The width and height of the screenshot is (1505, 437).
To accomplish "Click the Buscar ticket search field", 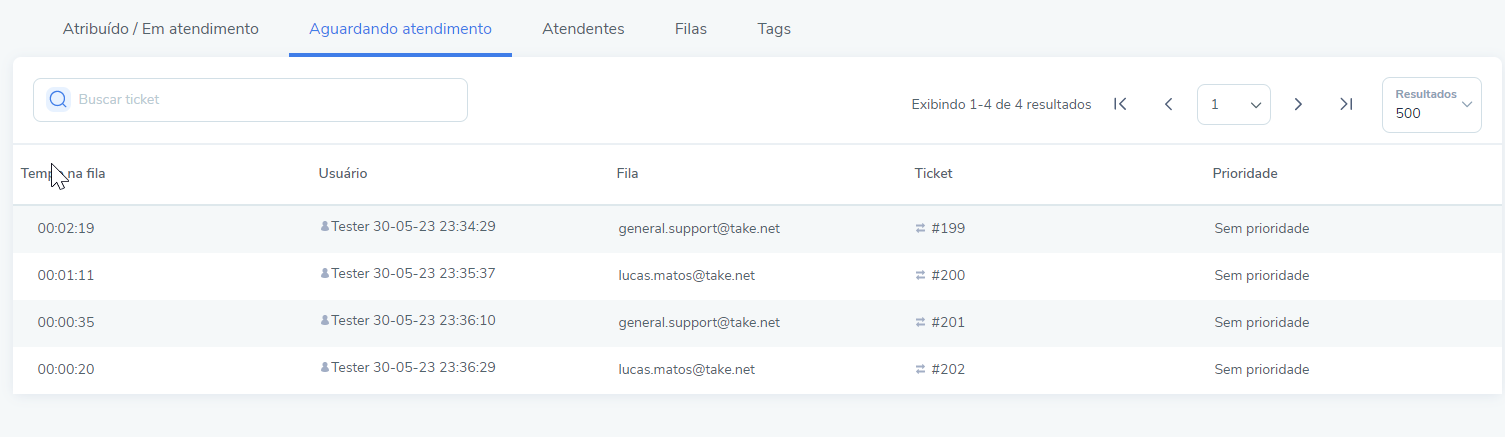I will click(250, 100).
